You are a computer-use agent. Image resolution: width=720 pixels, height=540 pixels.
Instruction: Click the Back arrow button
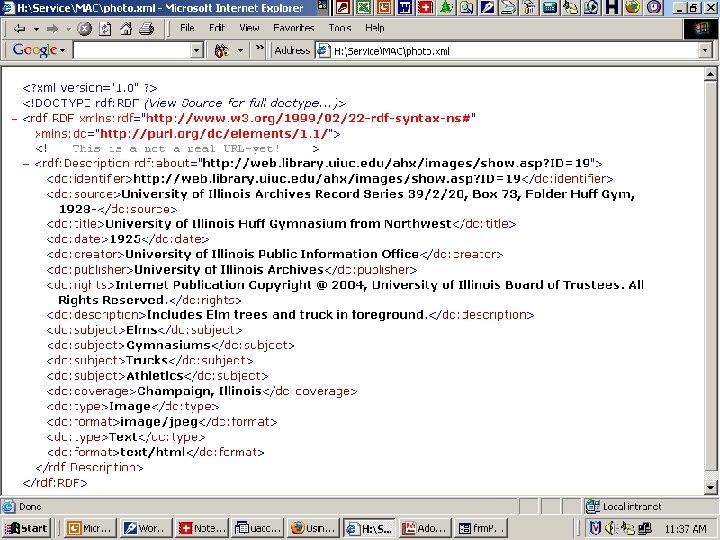click(x=19, y=29)
